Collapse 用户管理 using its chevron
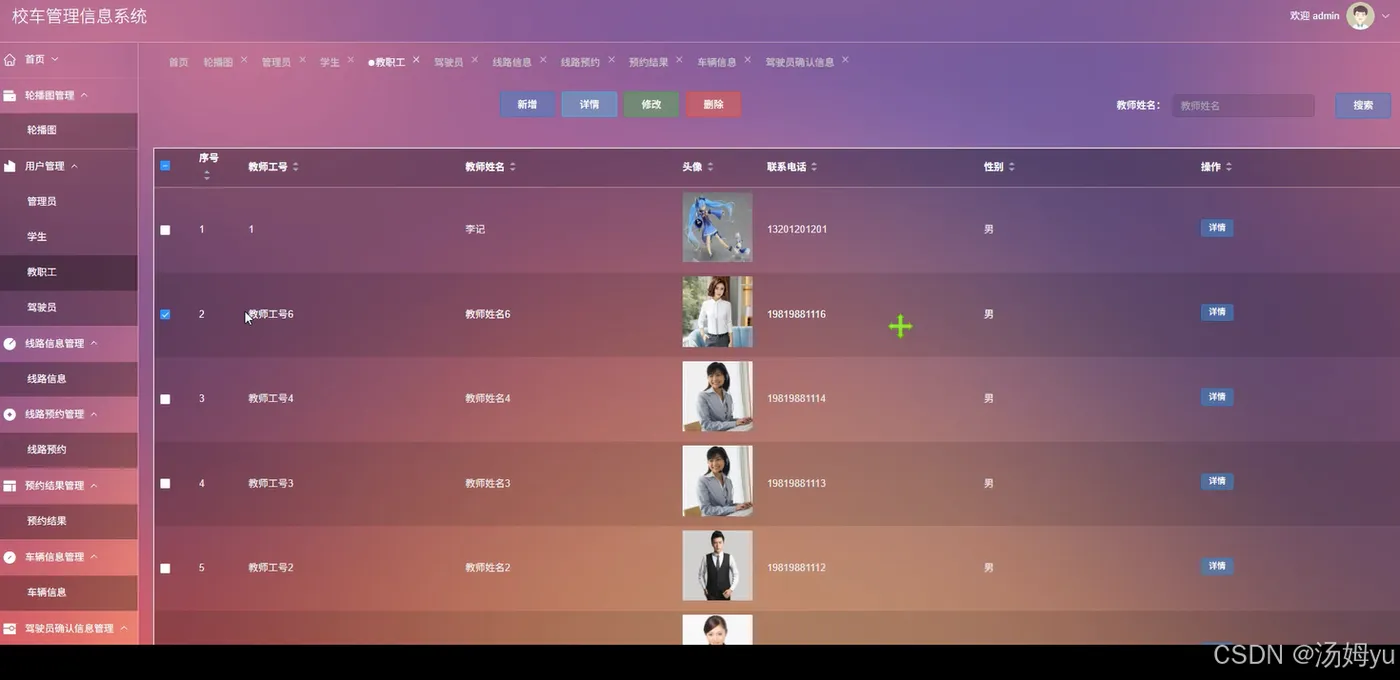The image size is (1400, 680). click(74, 166)
